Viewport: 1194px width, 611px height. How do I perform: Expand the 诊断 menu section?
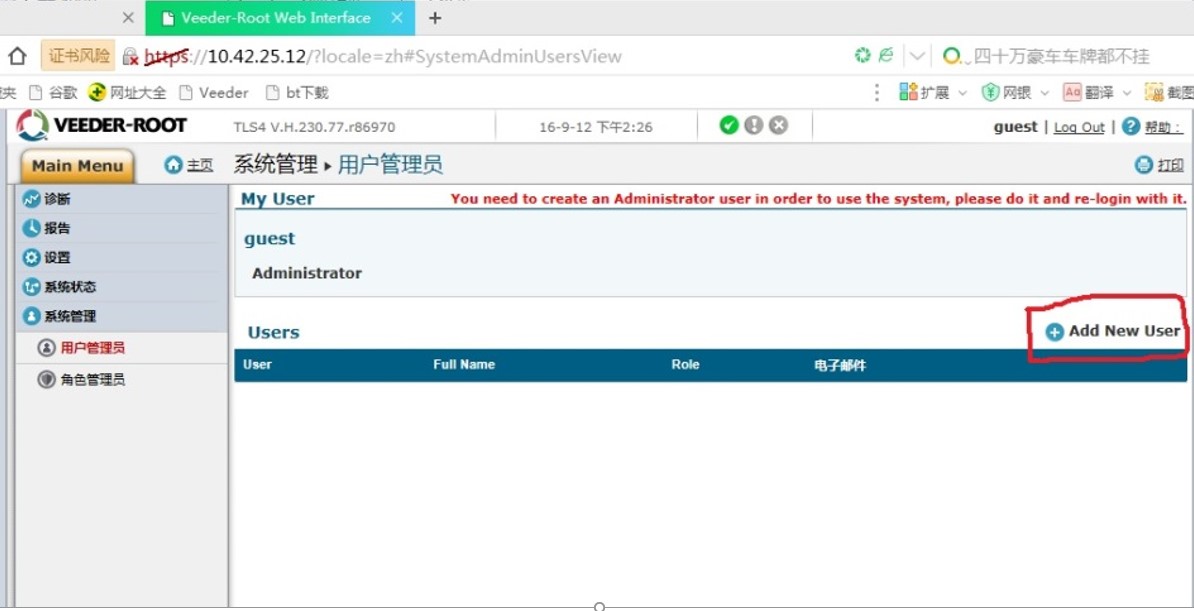57,199
